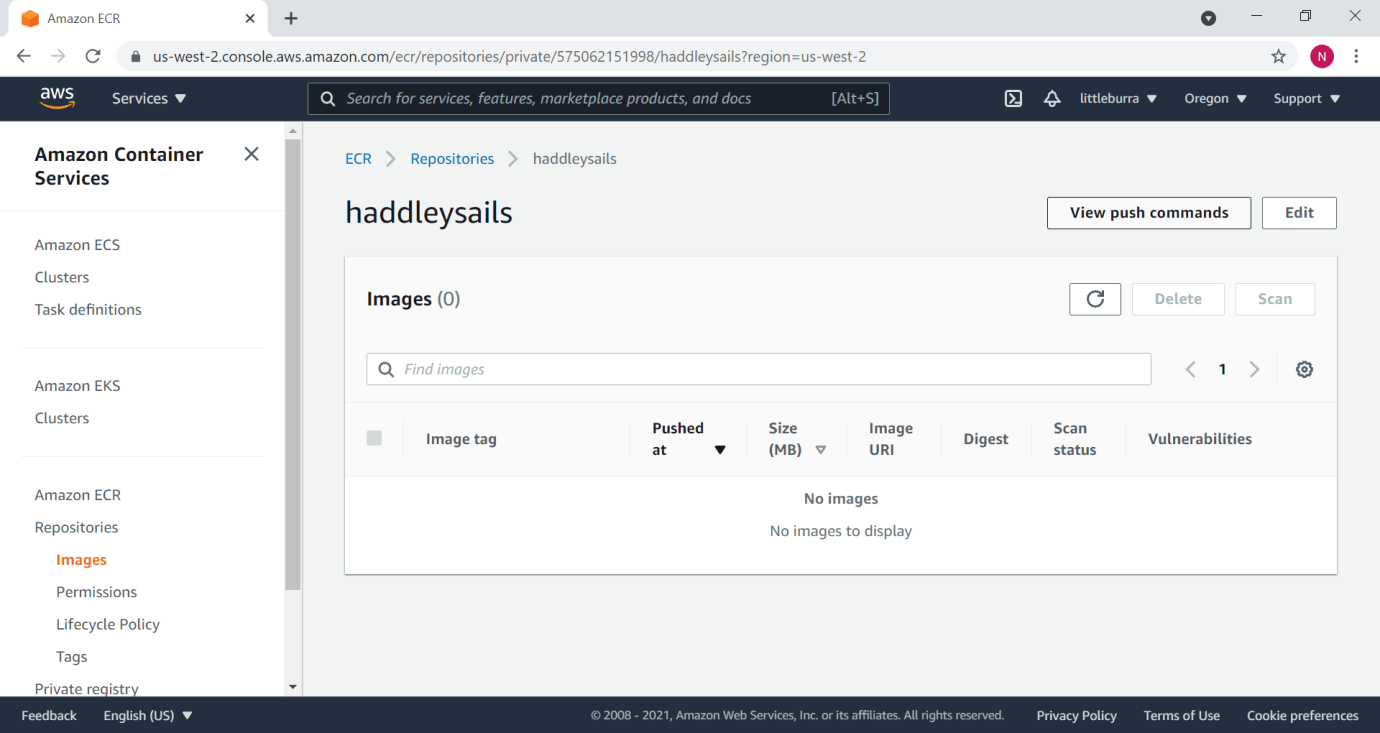This screenshot has height=733, width=1380.
Task: Click the haddleysails breadcrumb text
Action: (575, 159)
